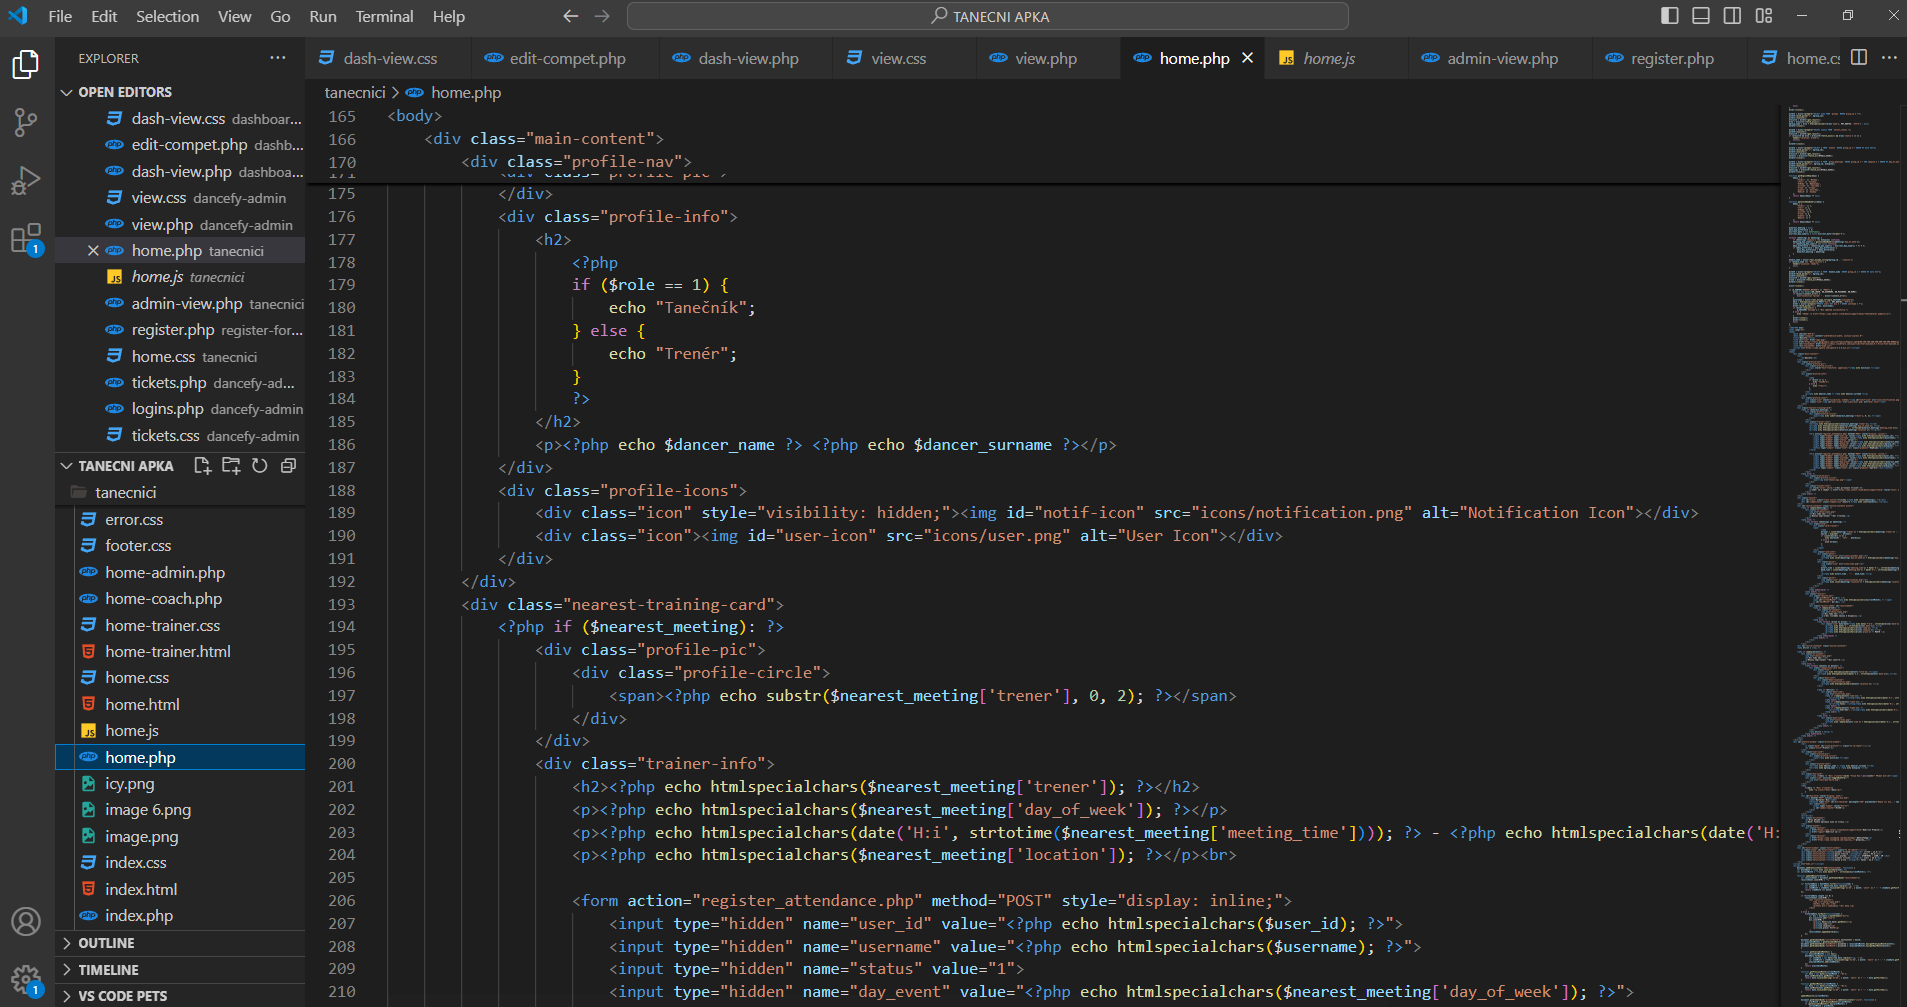
Task: Split the editor to the right
Action: [1859, 58]
